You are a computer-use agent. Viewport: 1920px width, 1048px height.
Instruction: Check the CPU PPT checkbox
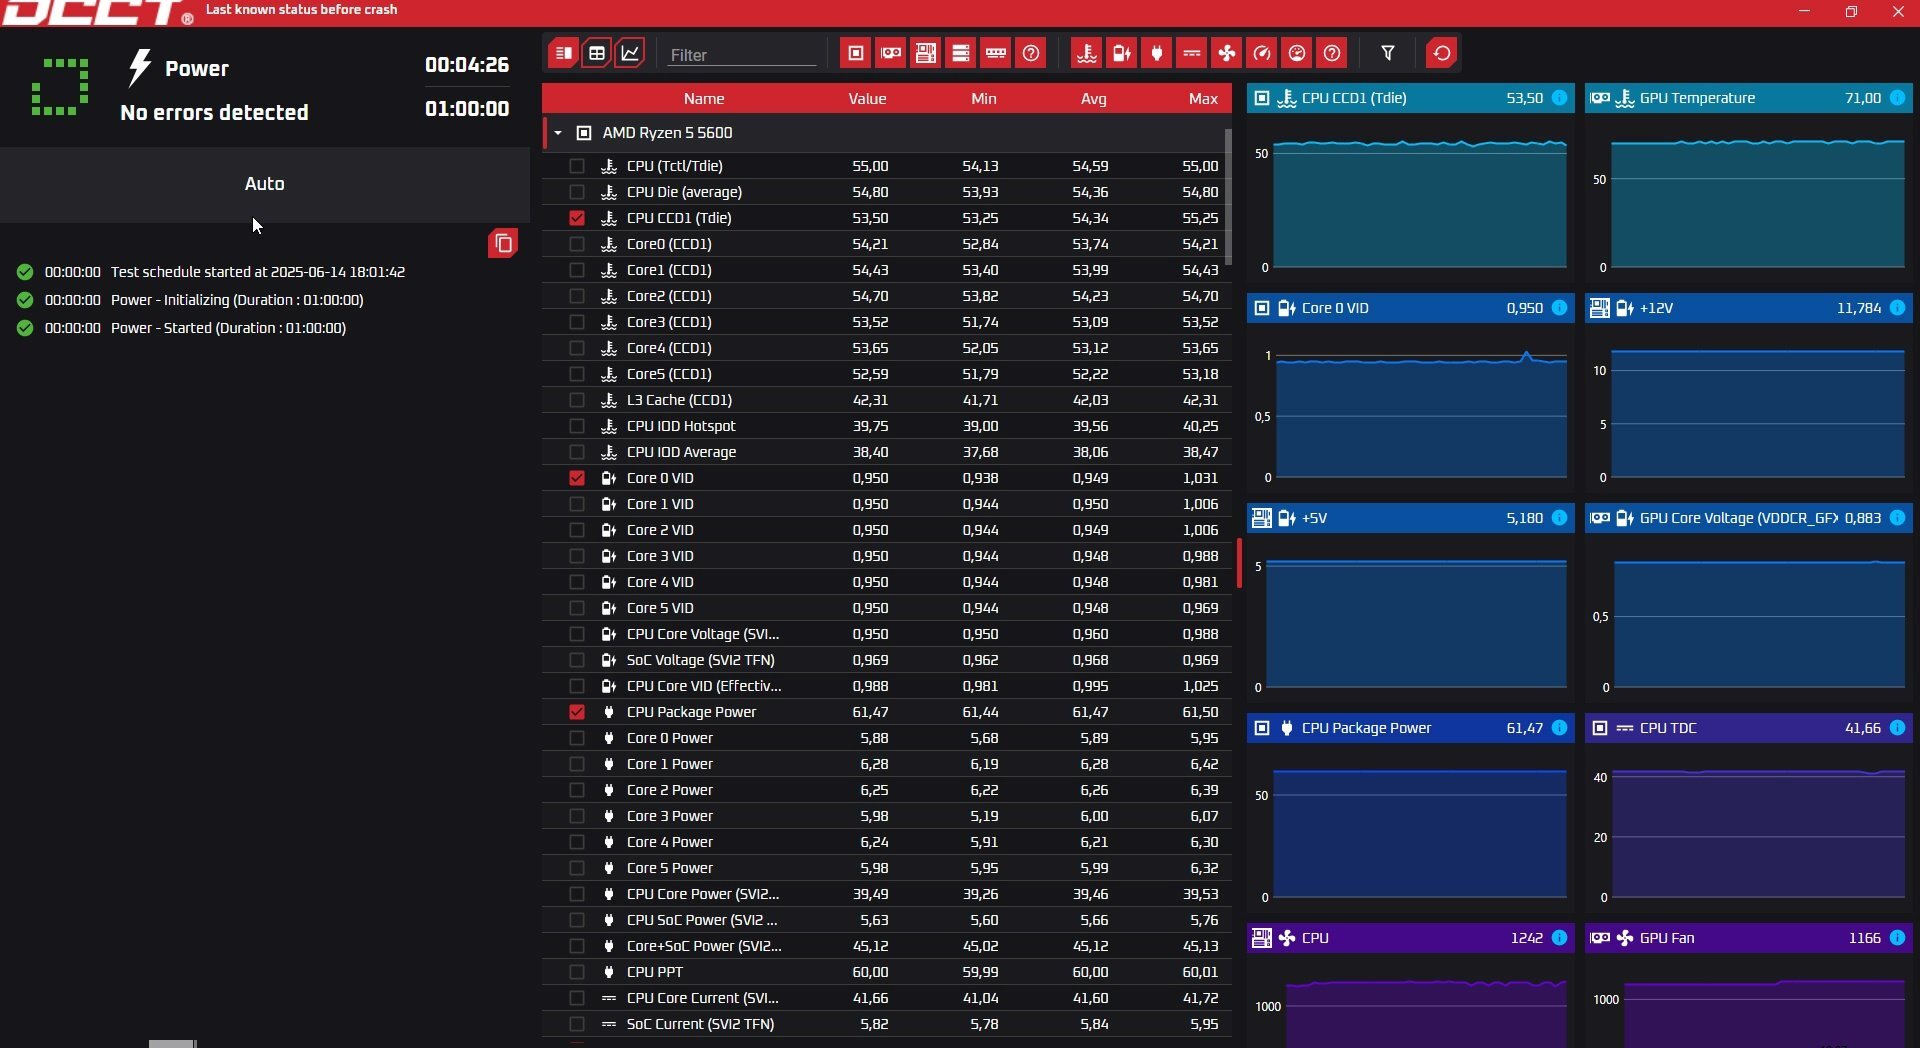point(577,972)
